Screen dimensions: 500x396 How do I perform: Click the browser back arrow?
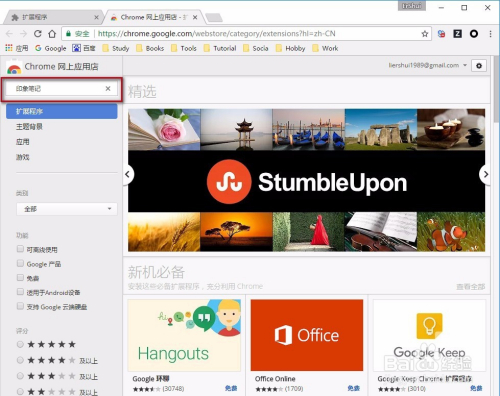[x=9, y=34]
